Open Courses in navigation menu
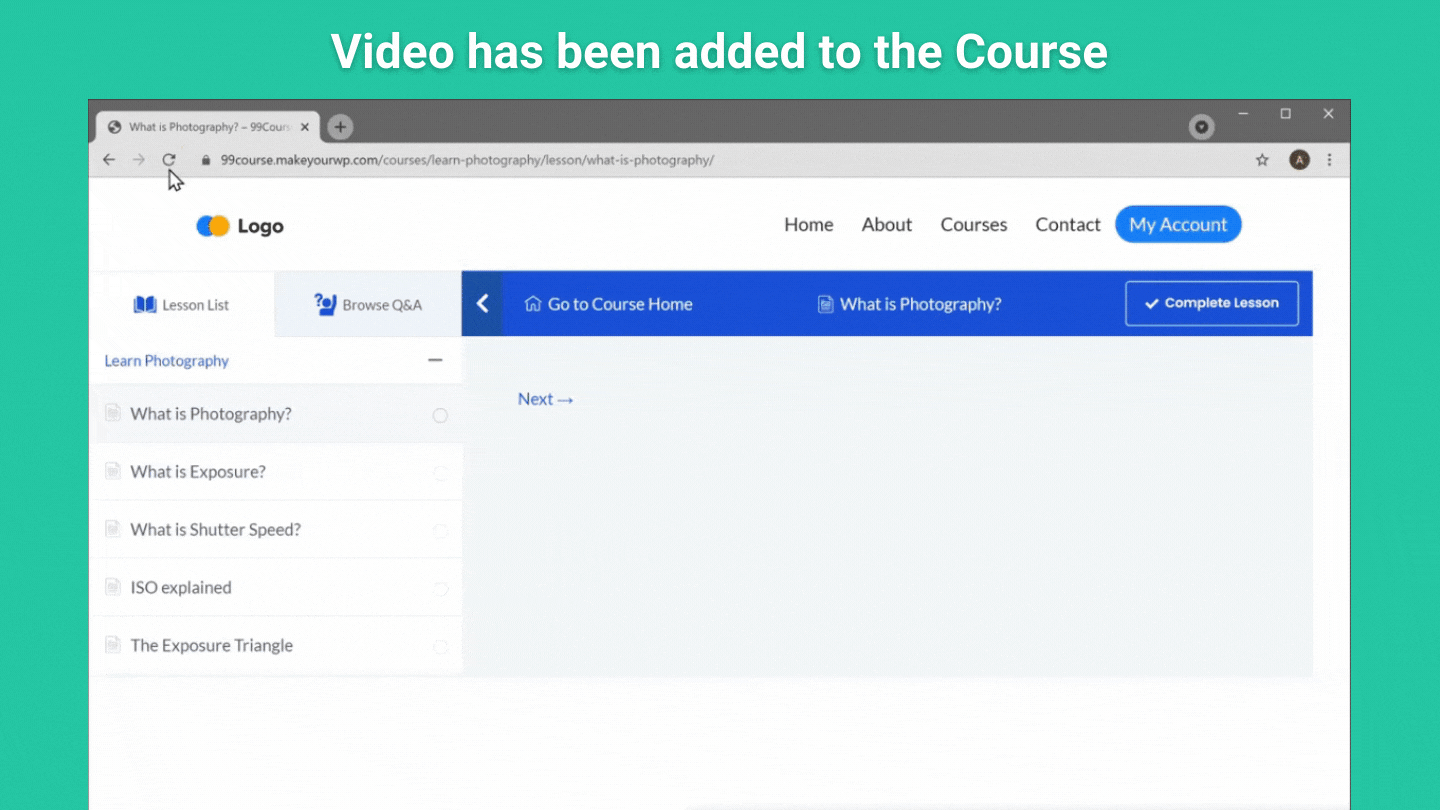The height and width of the screenshot is (810, 1440). (973, 225)
